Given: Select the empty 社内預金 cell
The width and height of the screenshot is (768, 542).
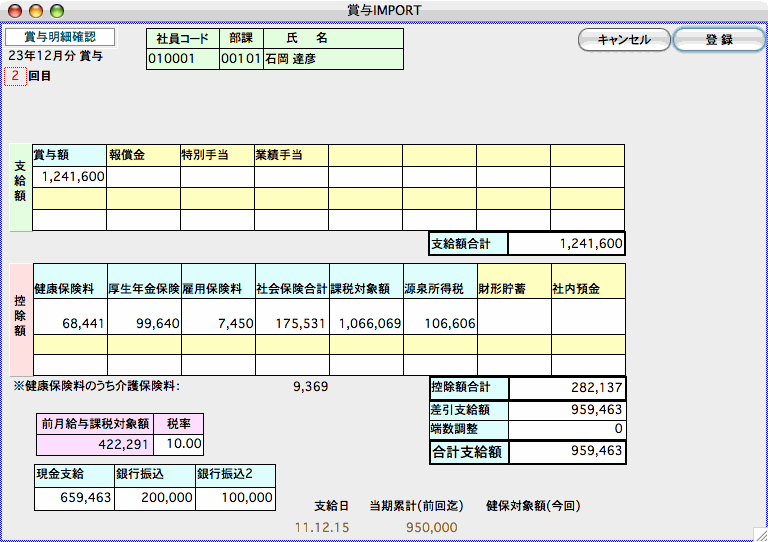Looking at the screenshot, I should tap(587, 323).
